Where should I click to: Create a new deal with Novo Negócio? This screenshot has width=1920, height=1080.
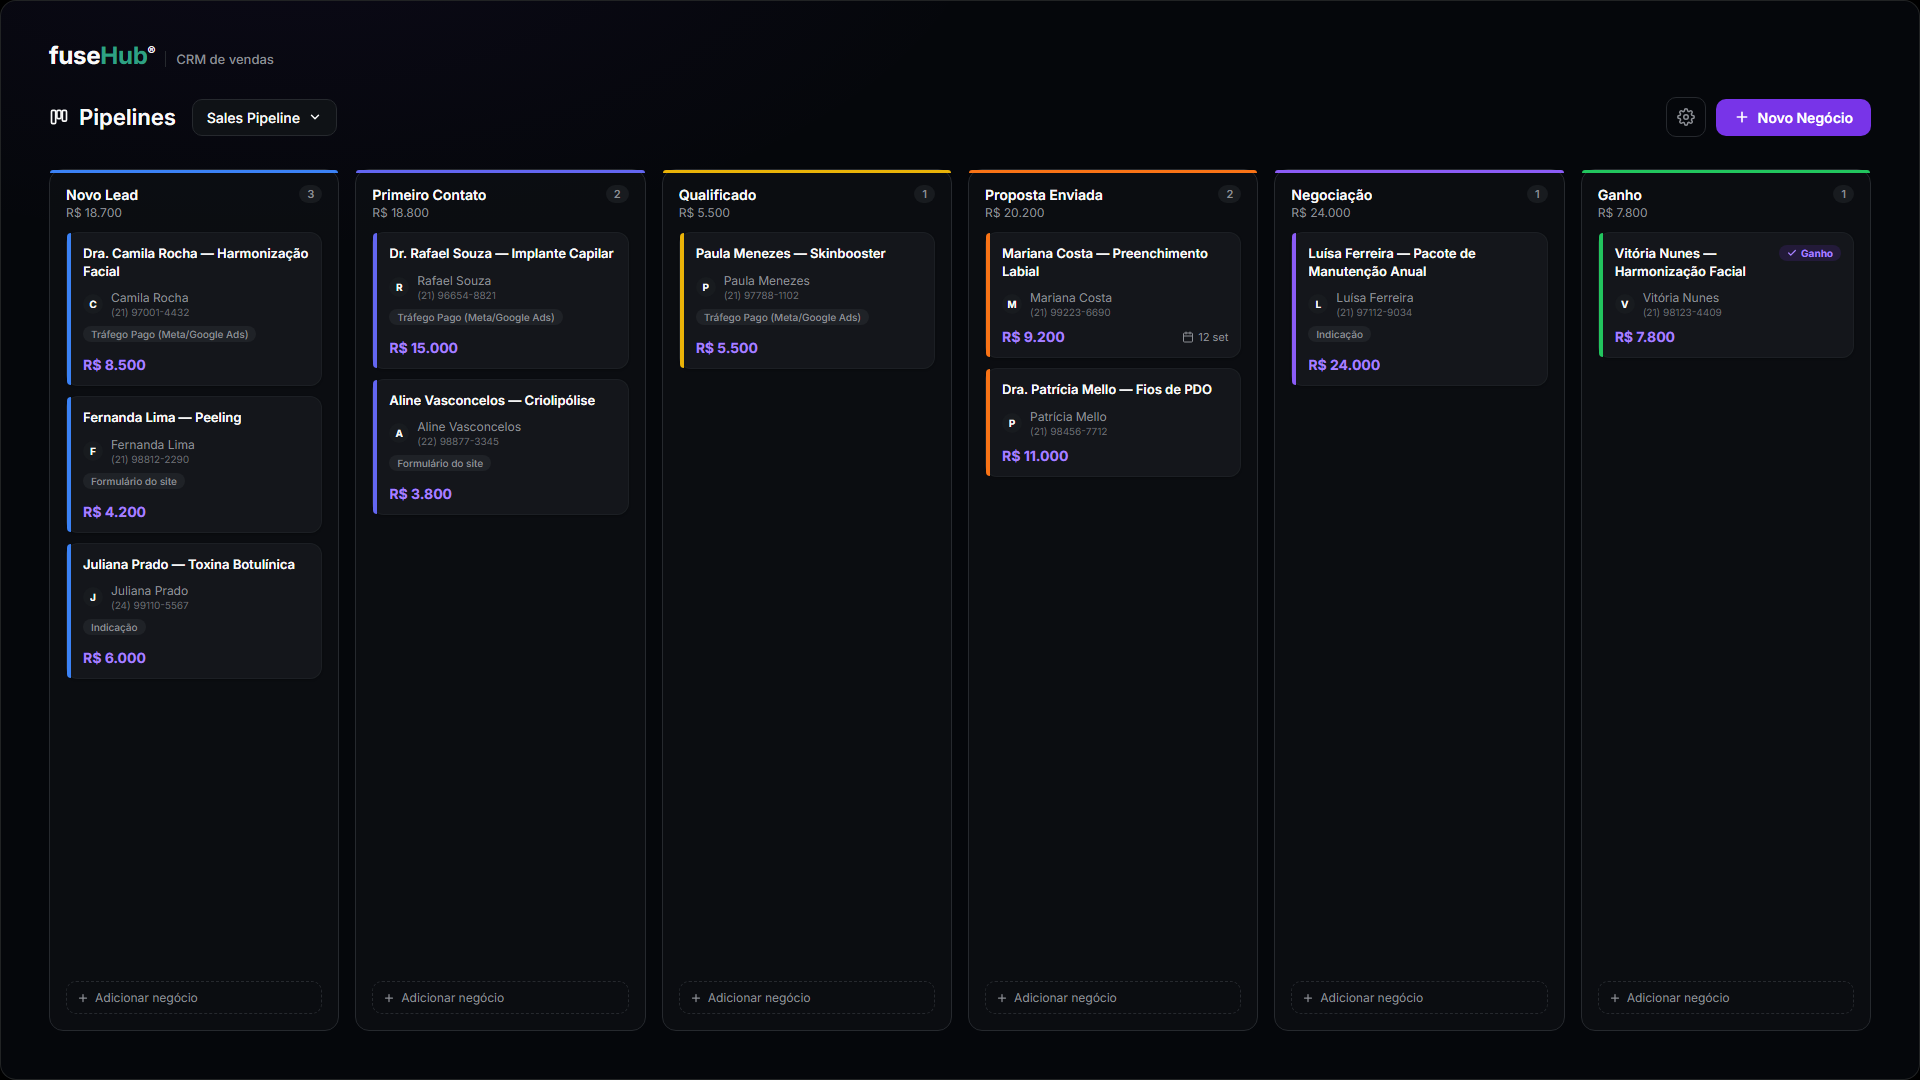(1793, 117)
